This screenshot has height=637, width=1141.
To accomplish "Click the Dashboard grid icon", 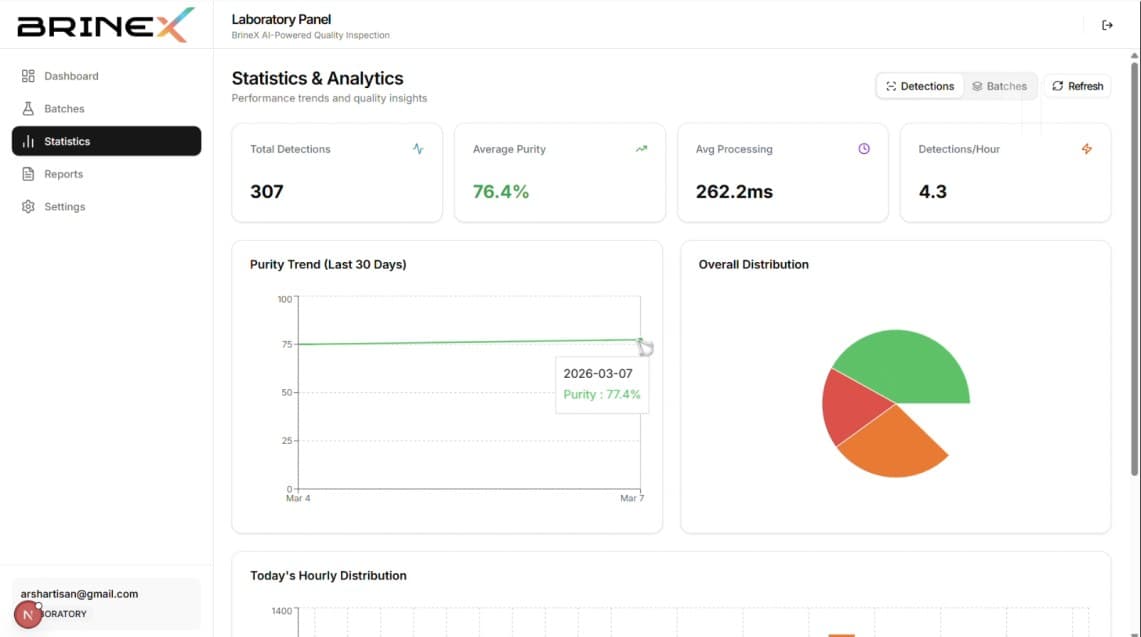I will 28,76.
